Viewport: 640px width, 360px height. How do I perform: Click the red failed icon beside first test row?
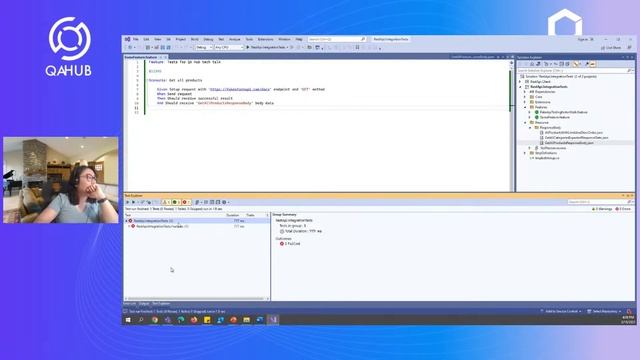click(x=131, y=221)
